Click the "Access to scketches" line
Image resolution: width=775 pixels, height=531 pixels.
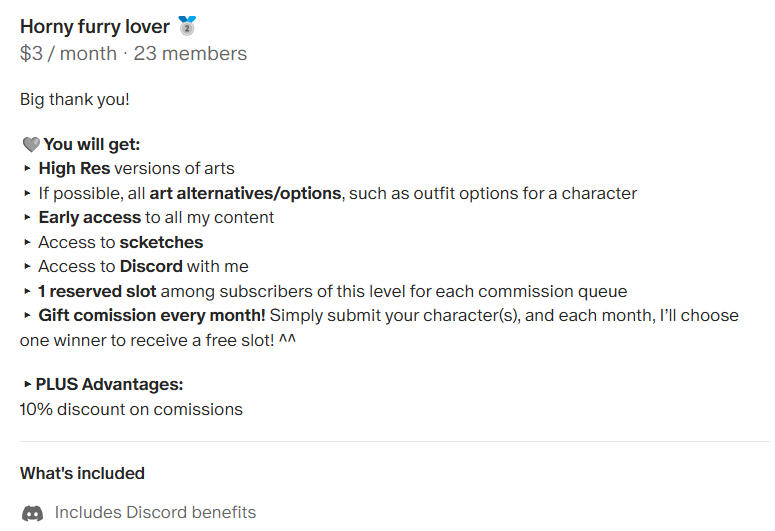tap(120, 242)
